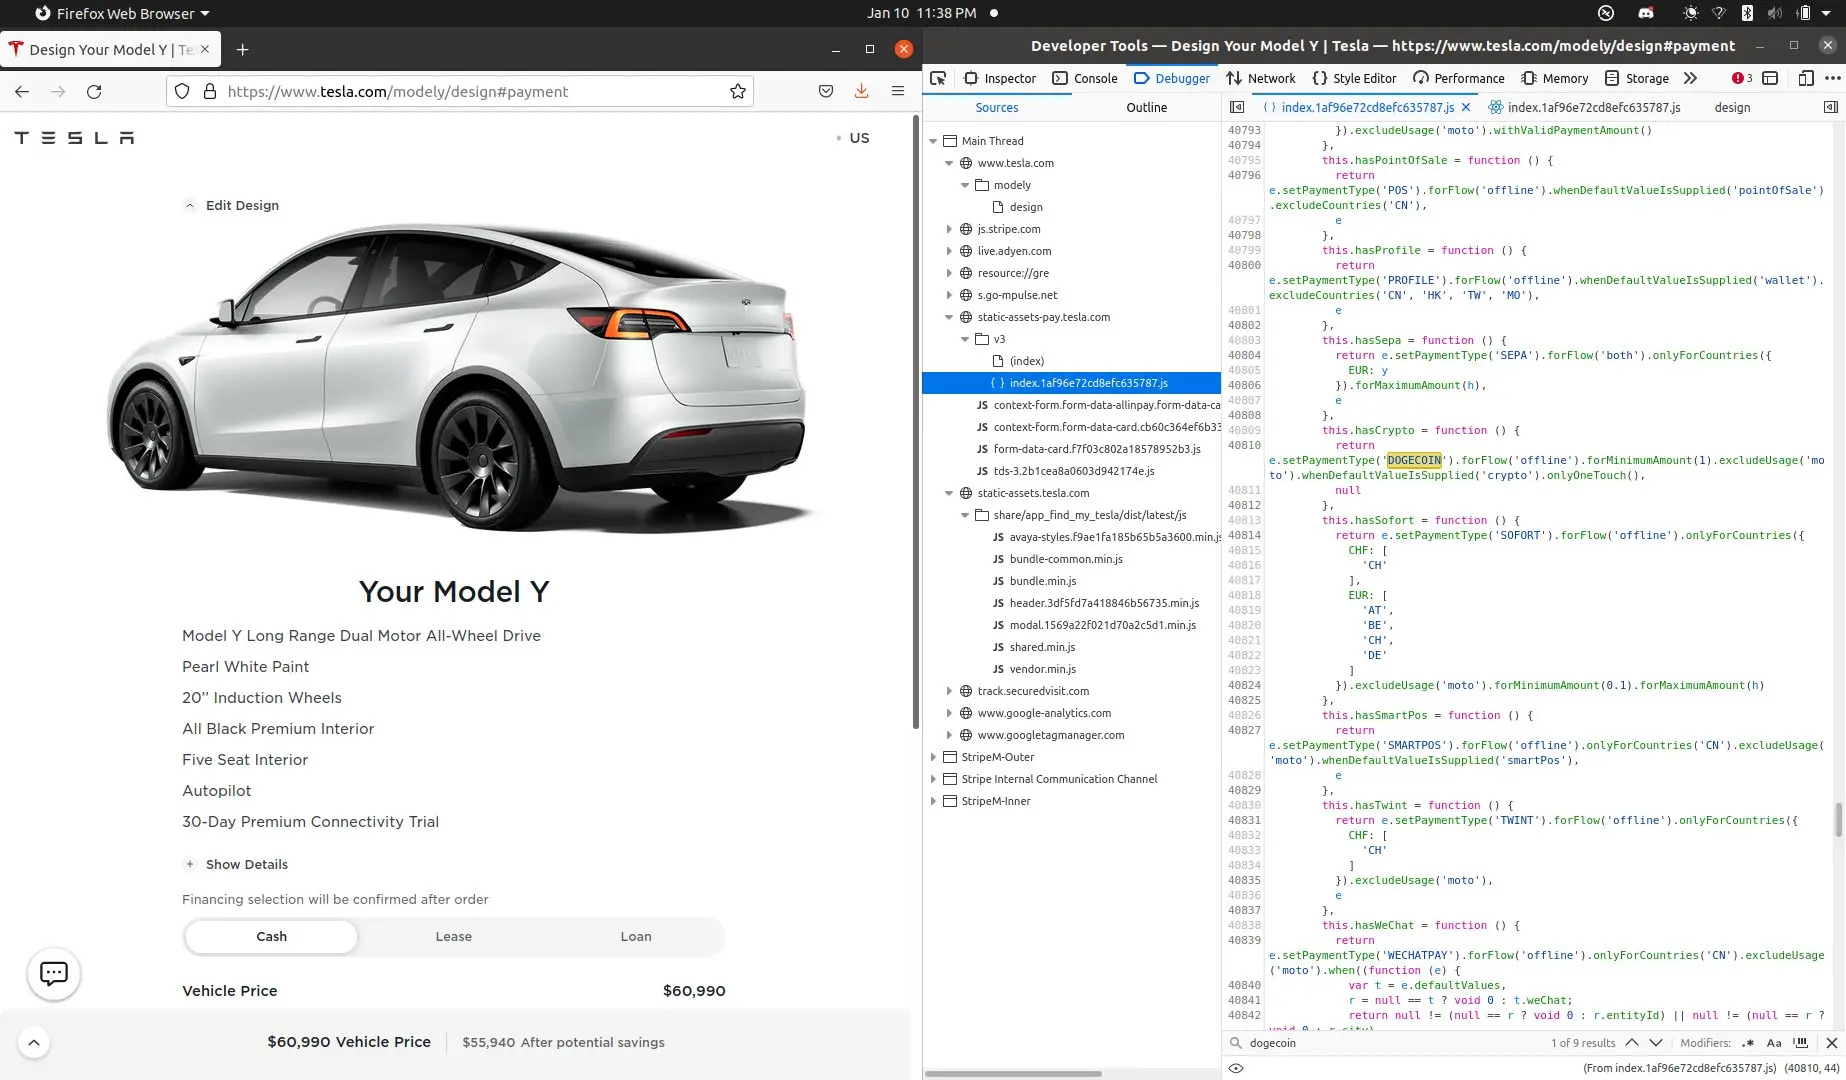Collapse Edit Design section

click(x=232, y=205)
